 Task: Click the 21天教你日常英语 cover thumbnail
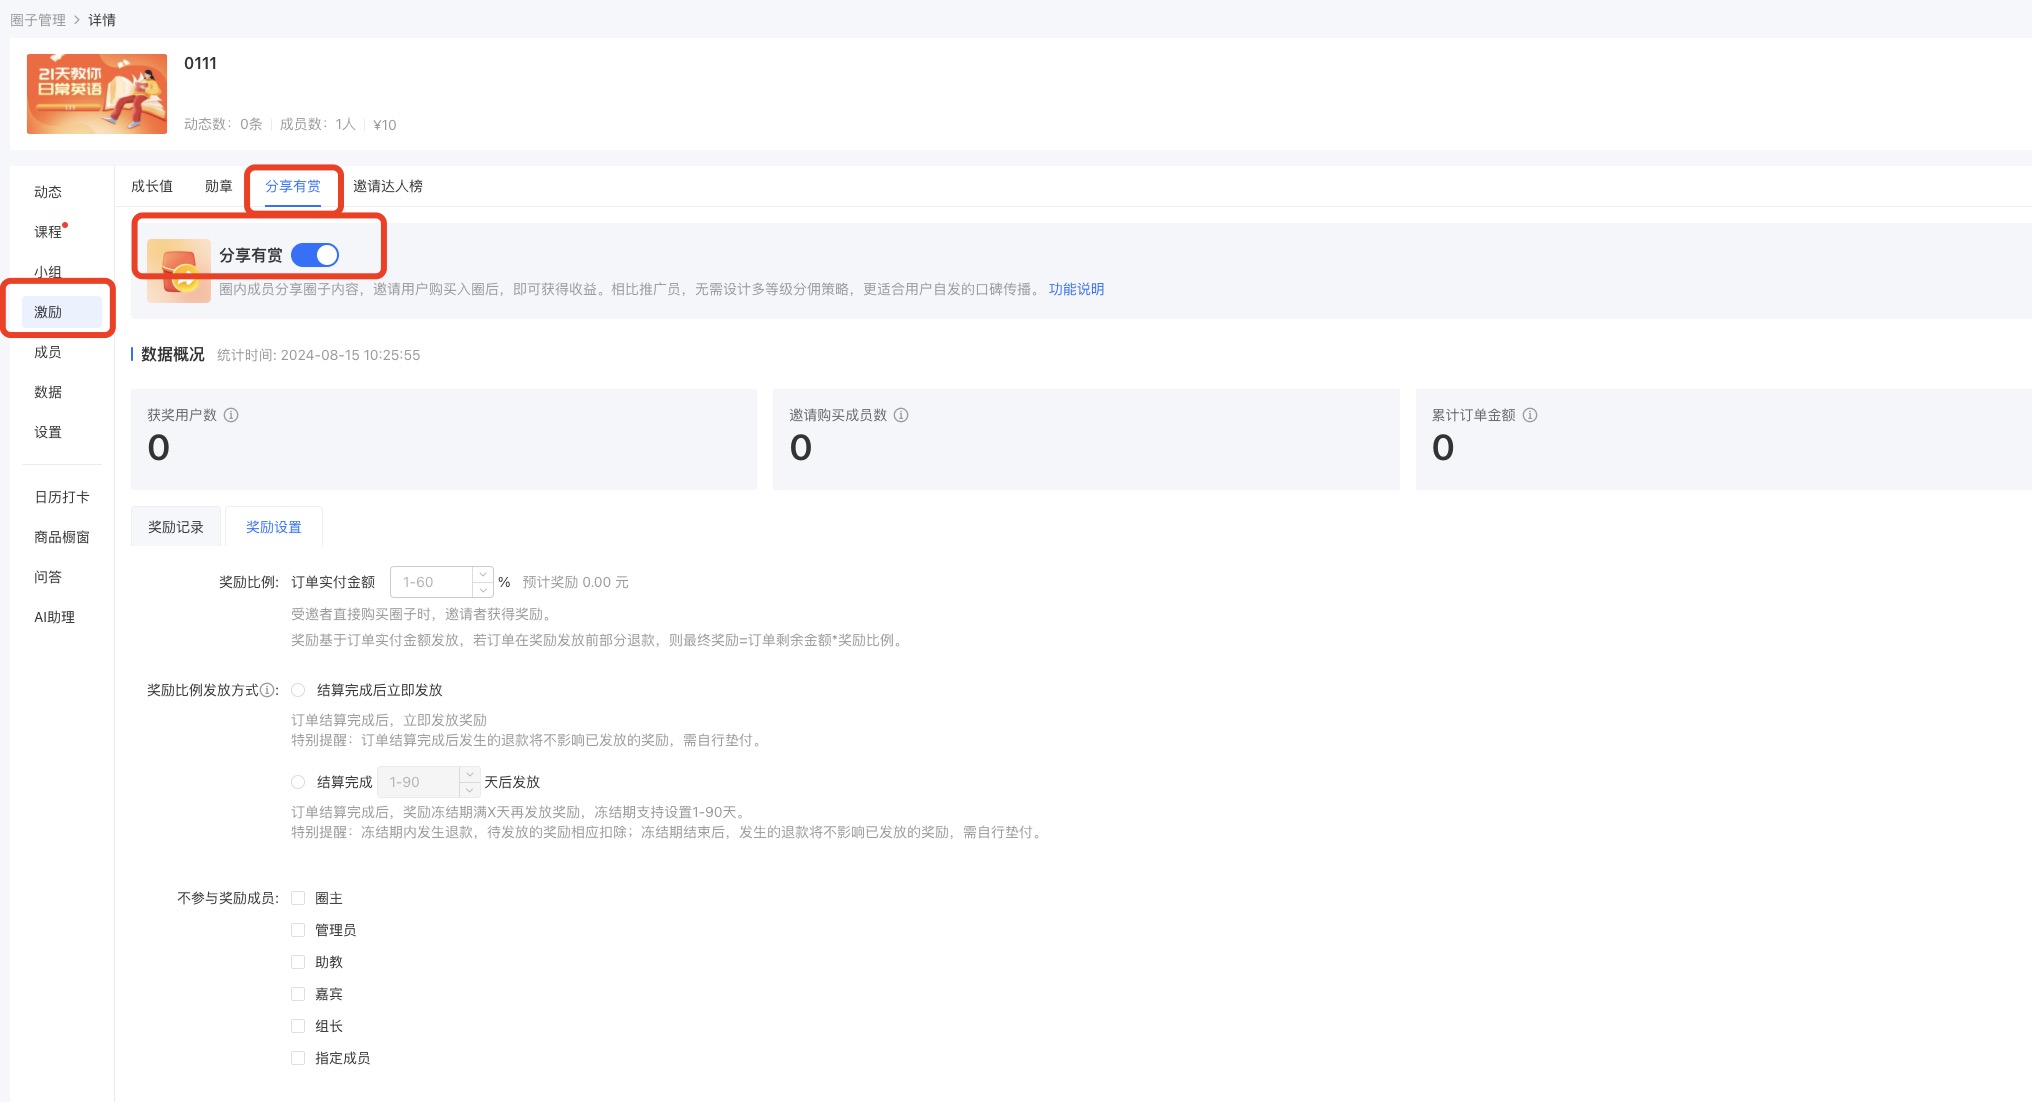click(97, 94)
